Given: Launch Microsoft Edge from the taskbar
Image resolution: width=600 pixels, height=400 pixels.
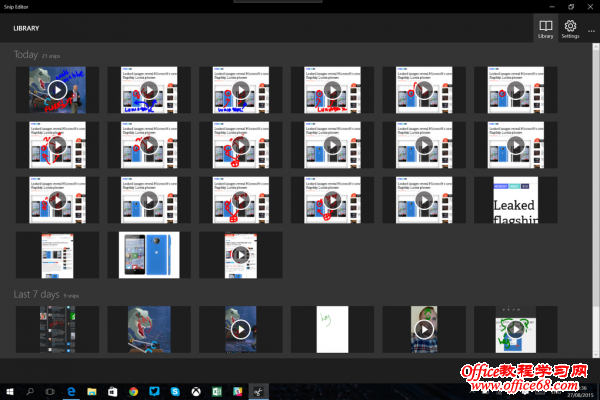Looking at the screenshot, I should pyautogui.click(x=71, y=391).
